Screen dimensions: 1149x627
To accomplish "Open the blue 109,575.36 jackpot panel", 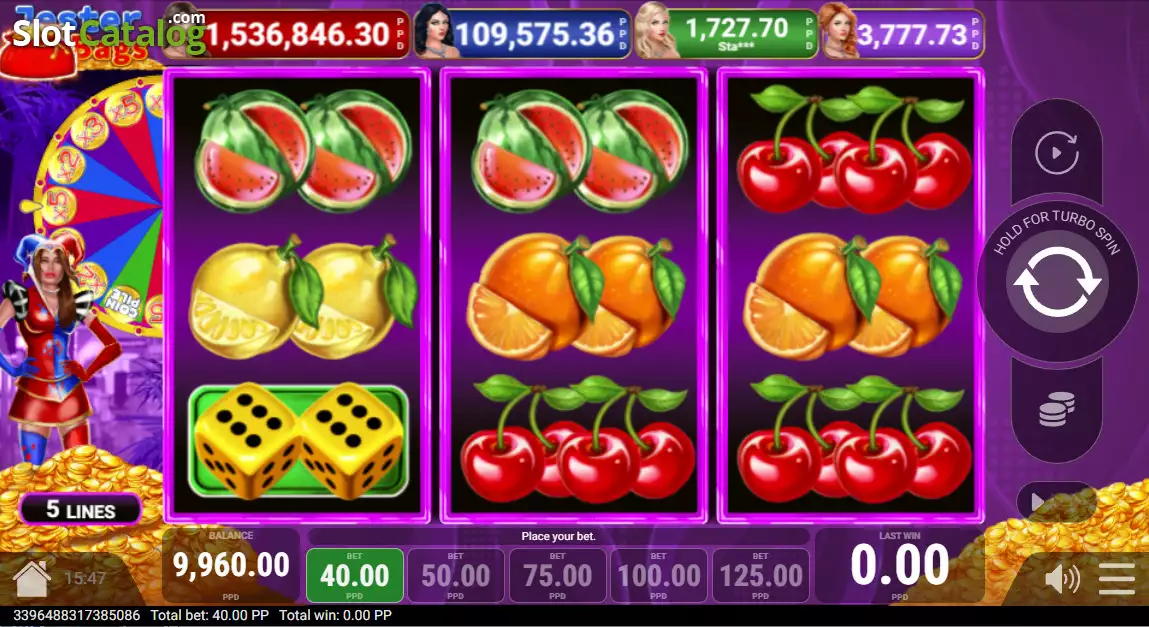I will point(522,34).
